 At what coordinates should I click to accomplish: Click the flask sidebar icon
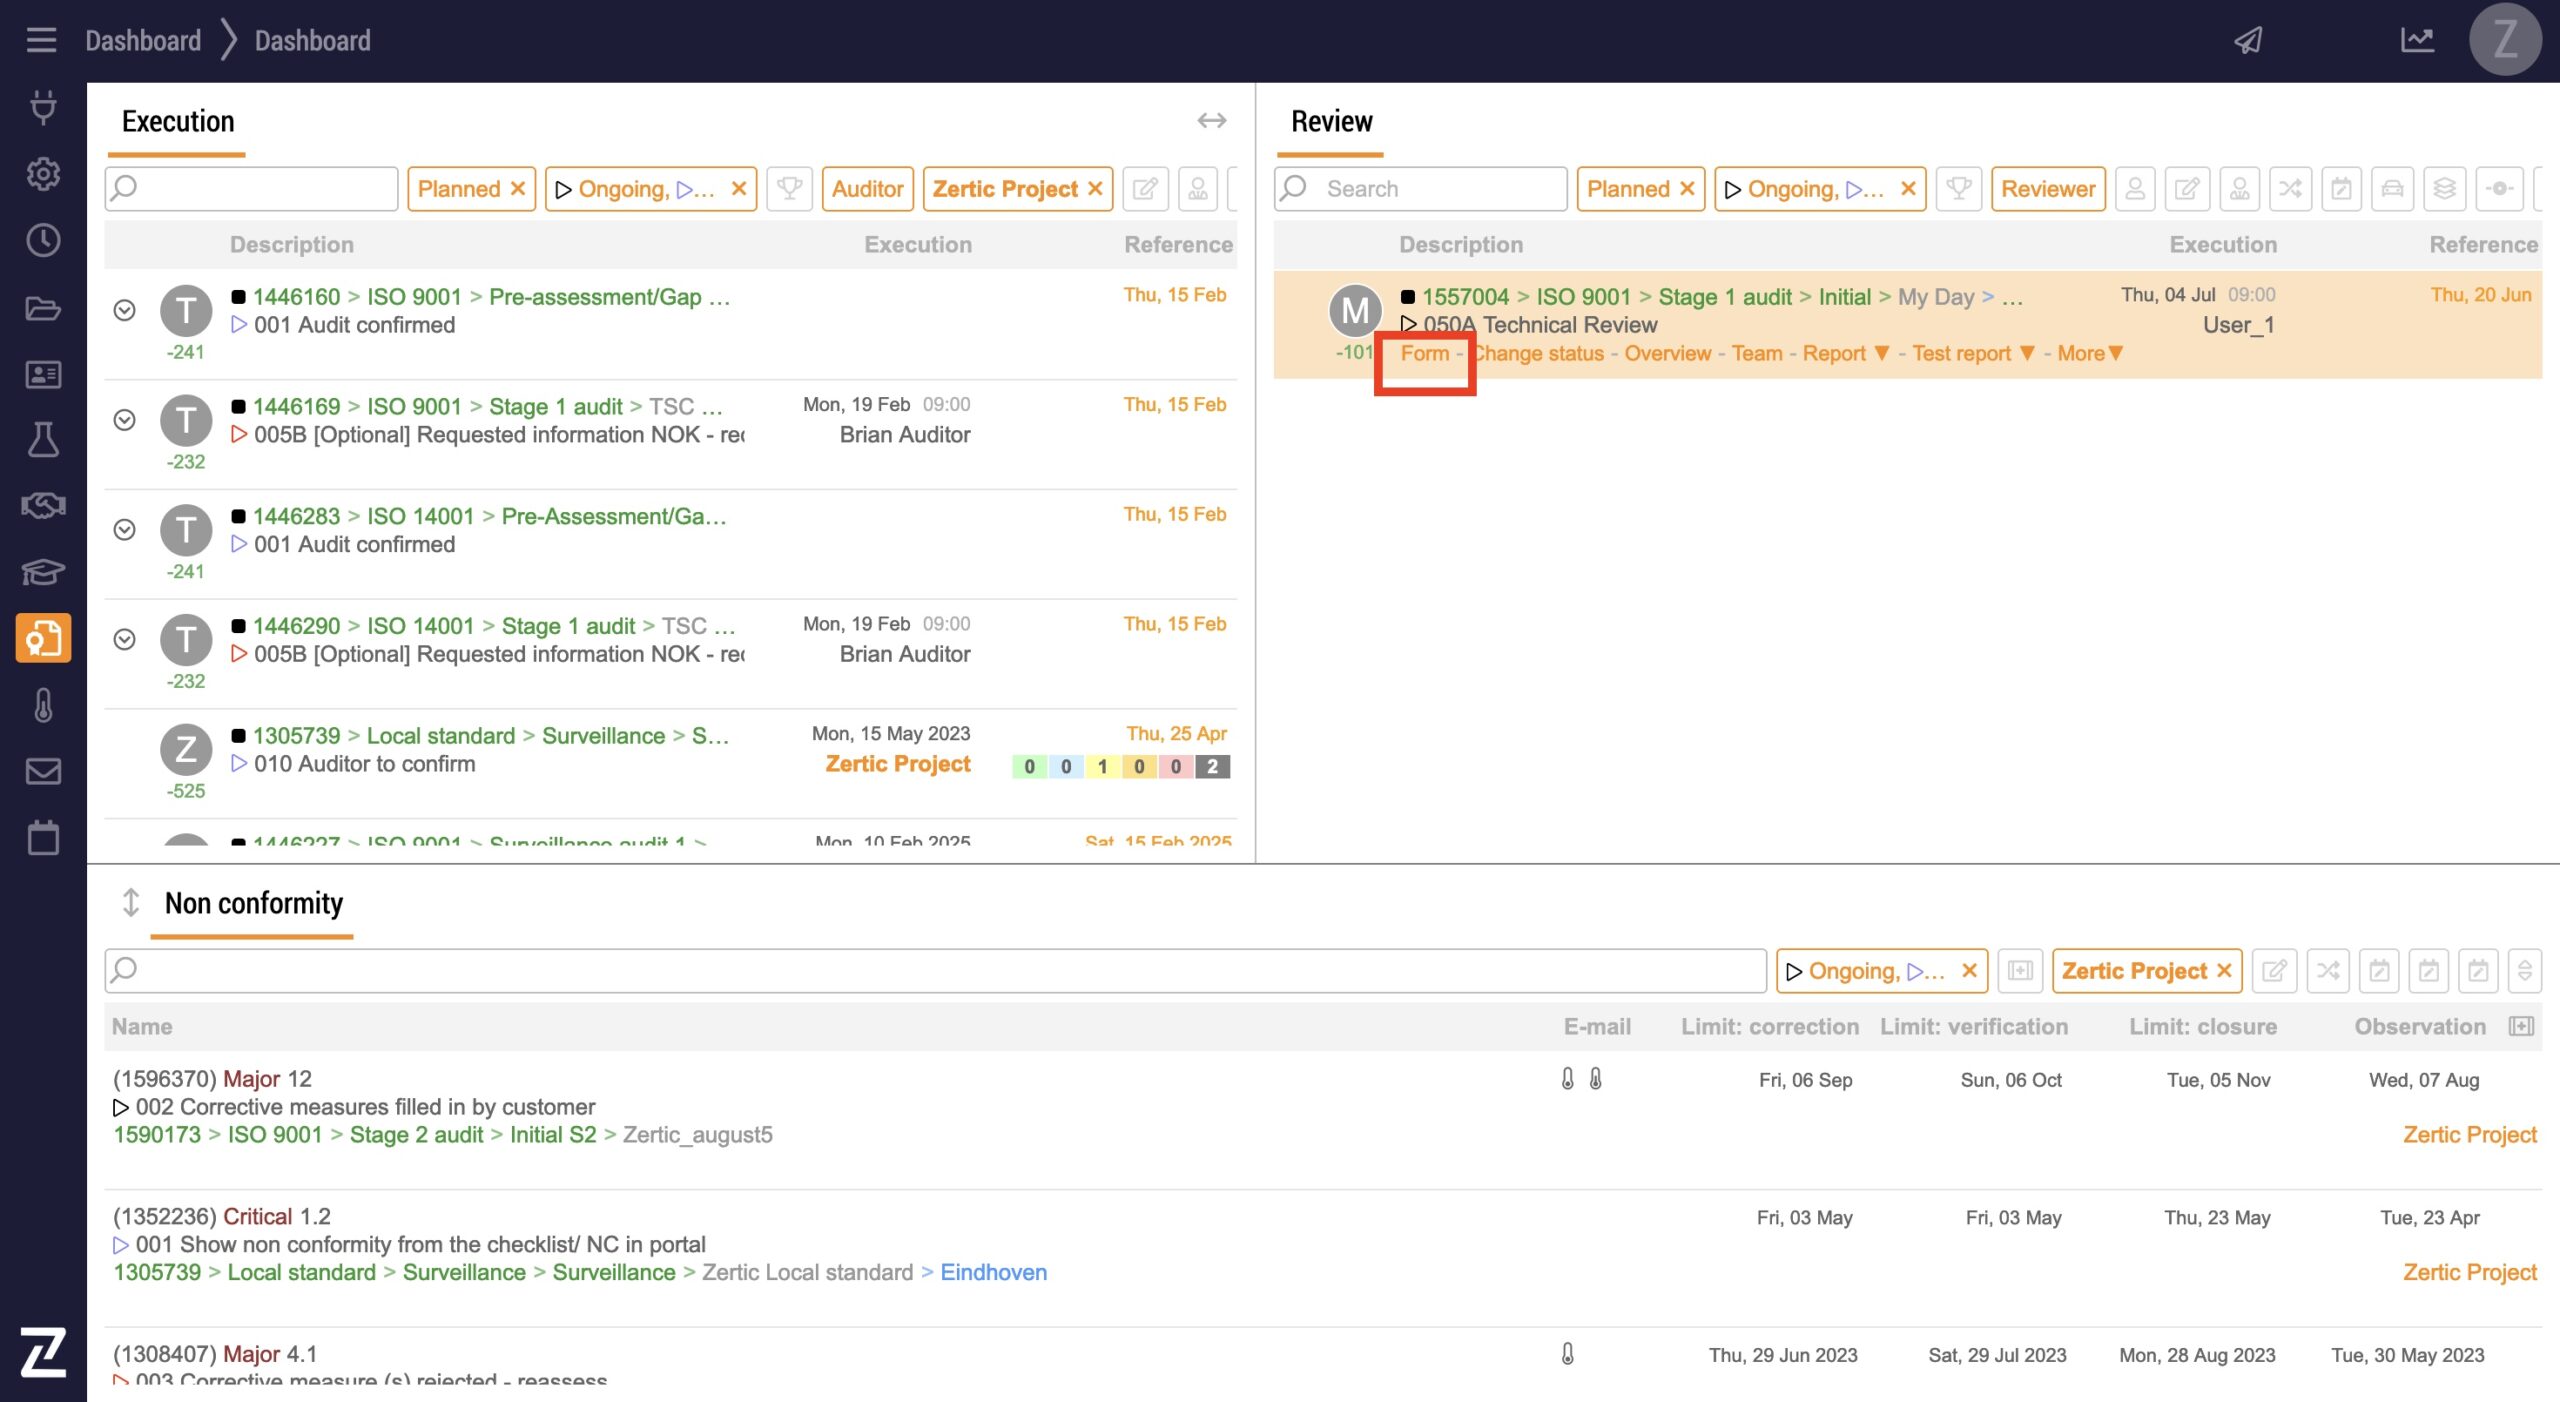pyautogui.click(x=43, y=439)
